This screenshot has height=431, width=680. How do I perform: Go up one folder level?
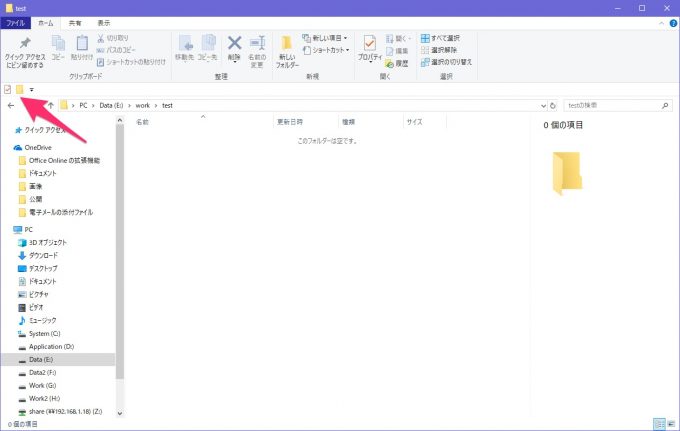[51, 105]
